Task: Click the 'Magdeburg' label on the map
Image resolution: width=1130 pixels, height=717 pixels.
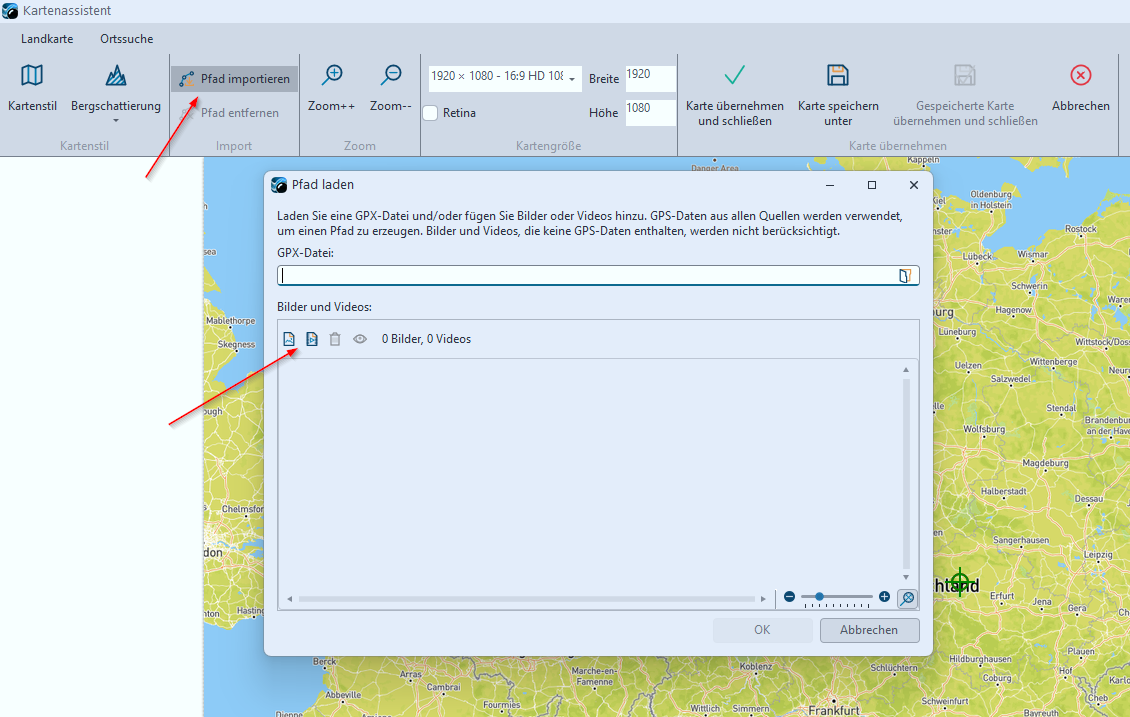Action: click(1045, 463)
